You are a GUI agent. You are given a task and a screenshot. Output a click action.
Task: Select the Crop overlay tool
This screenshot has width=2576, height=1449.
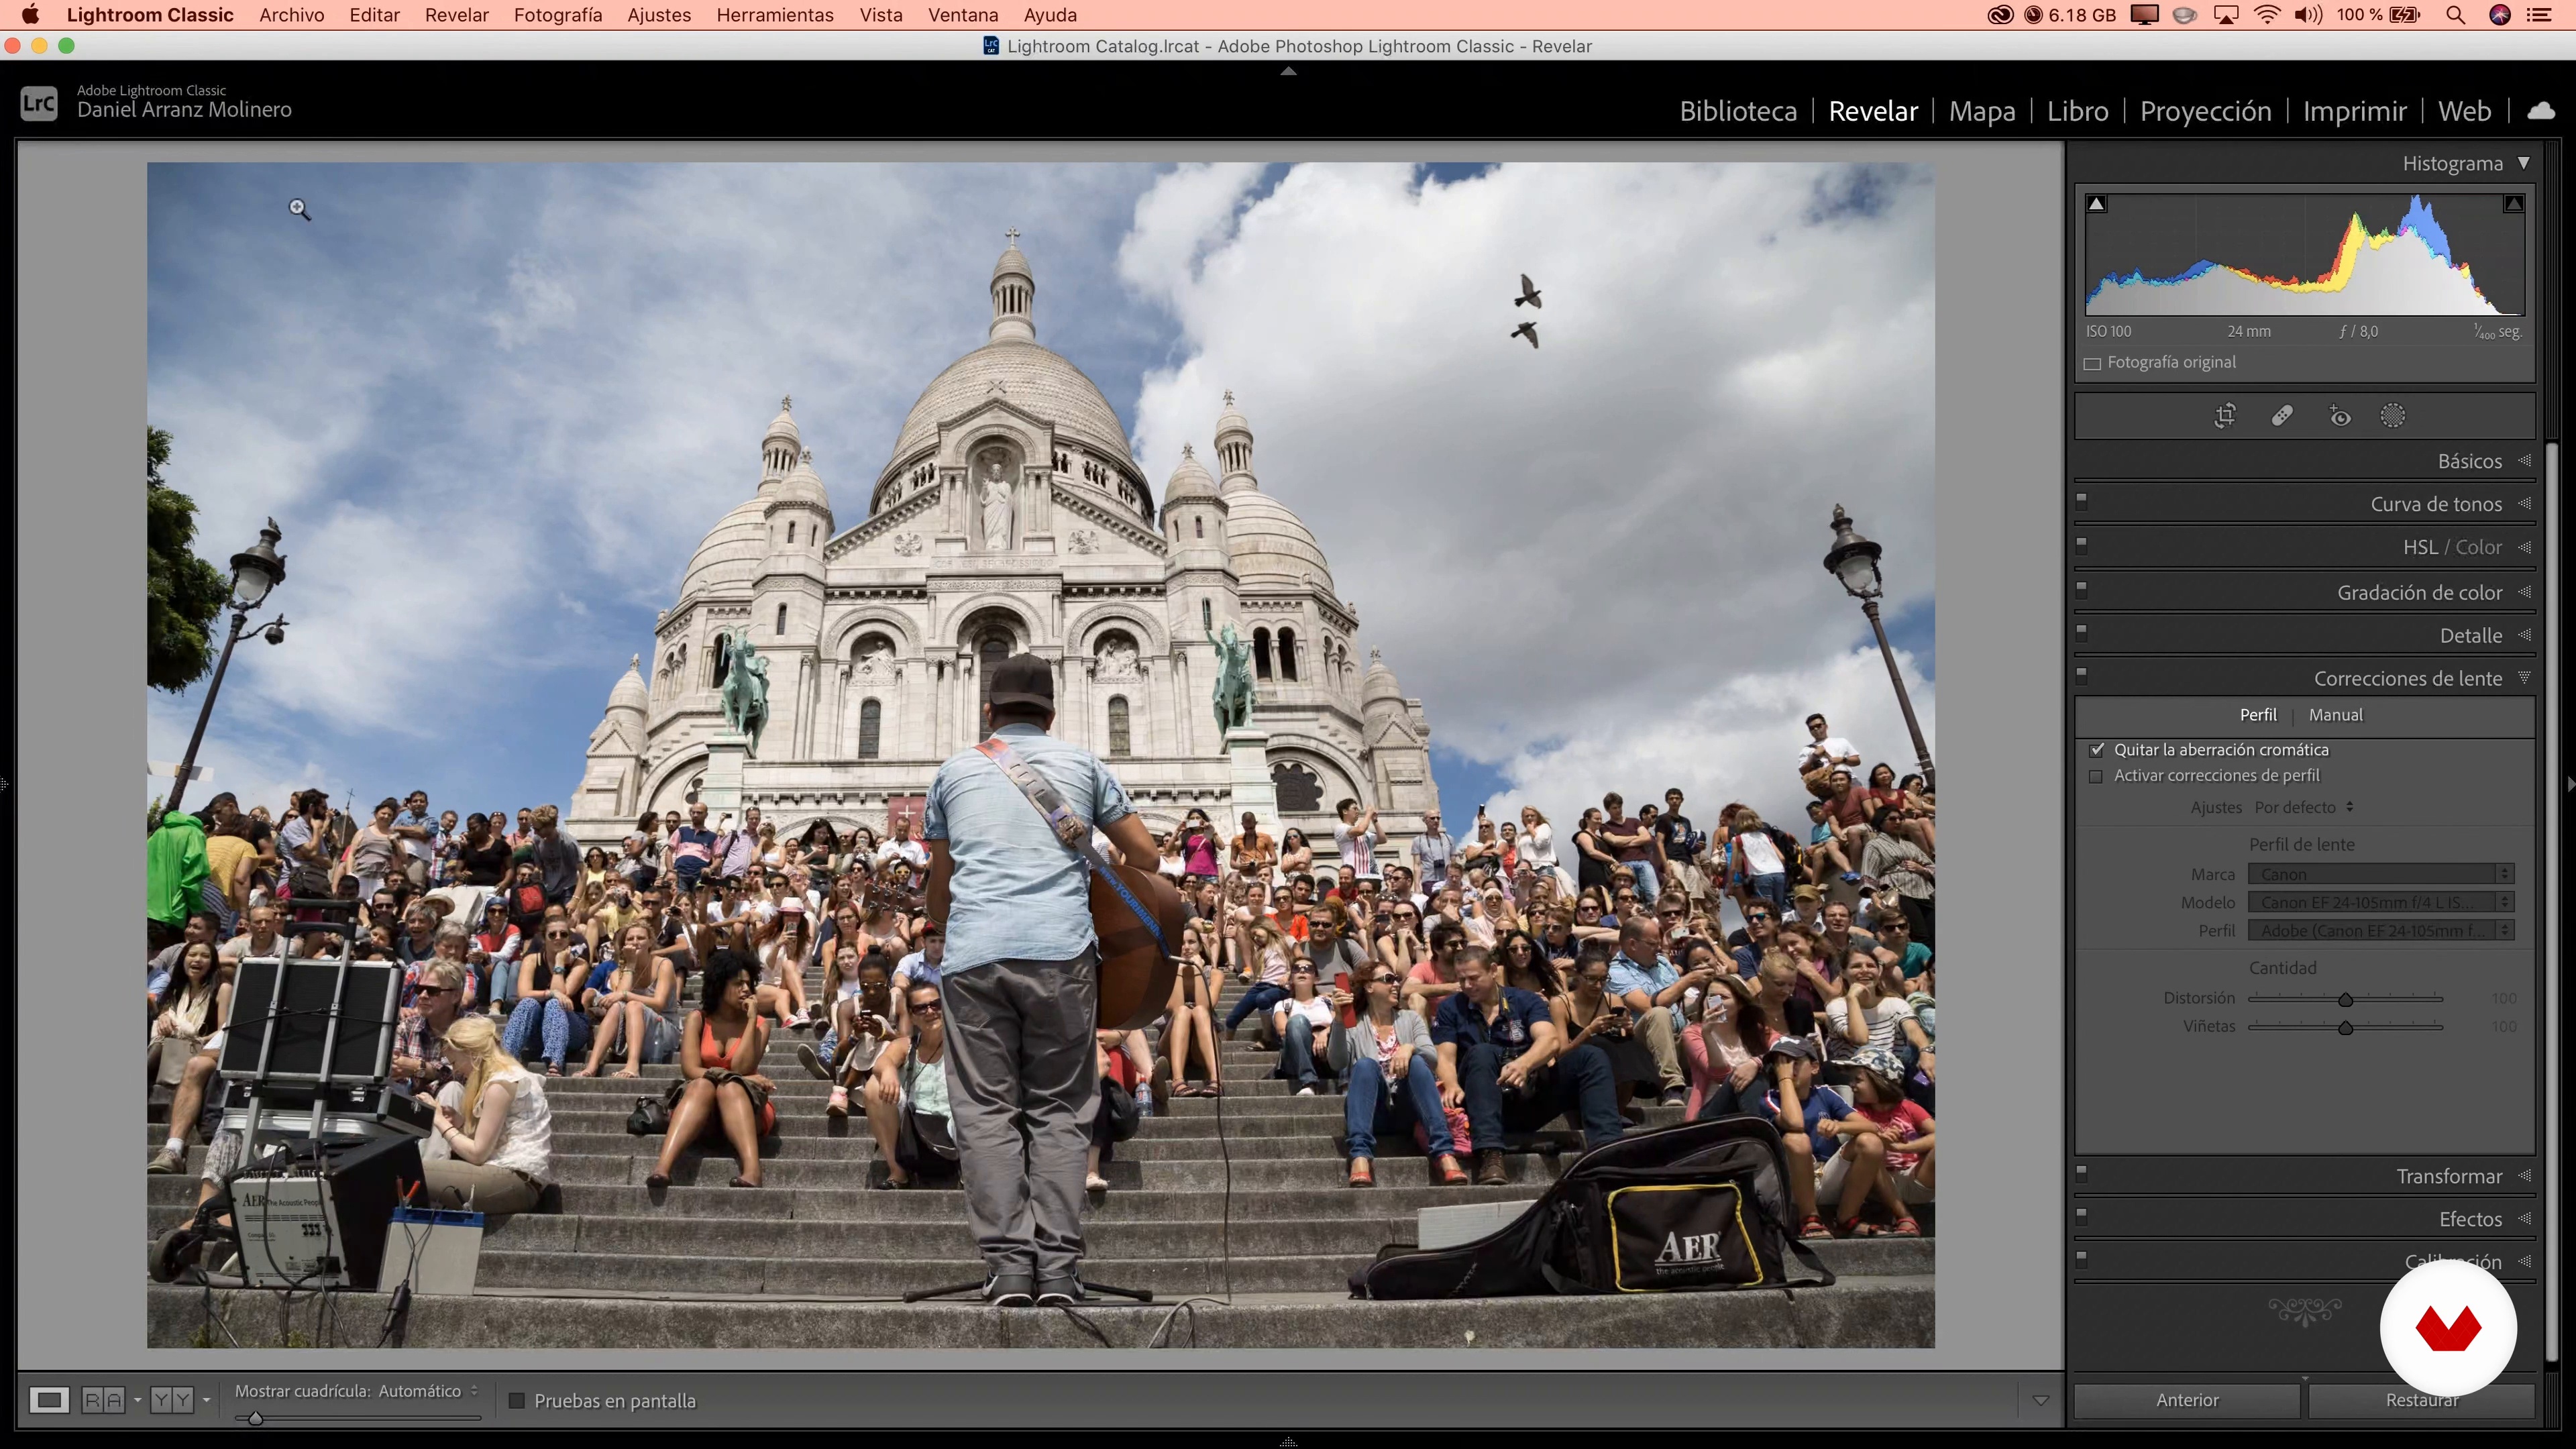2225,416
